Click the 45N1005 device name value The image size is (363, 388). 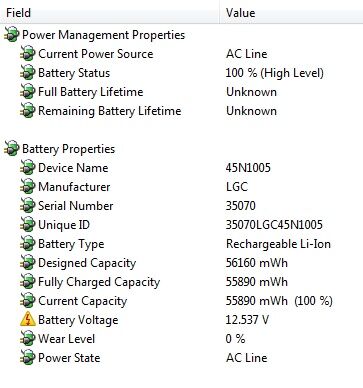tap(248, 168)
